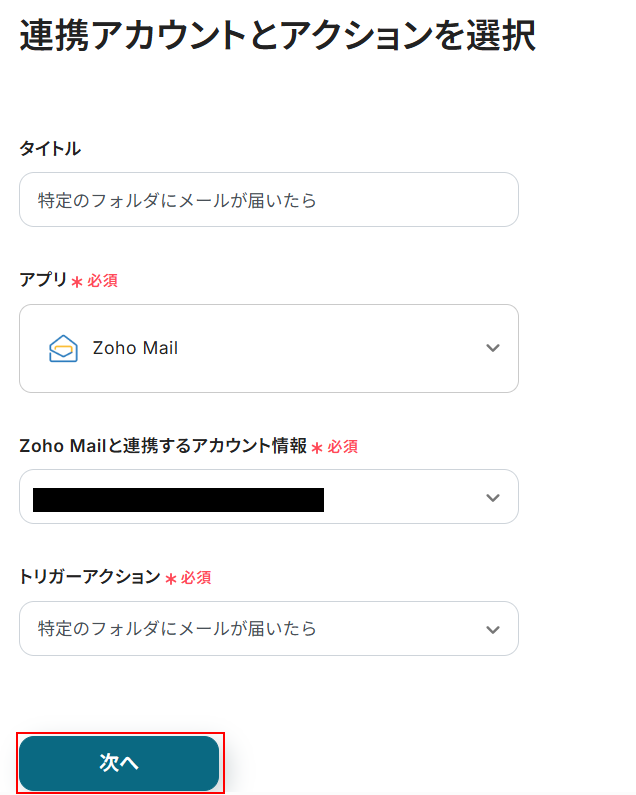Screen dimensions: 636x795
Task: Click the Zoho Mailと連携するアカウント情報 label
Action: click(x=163, y=446)
